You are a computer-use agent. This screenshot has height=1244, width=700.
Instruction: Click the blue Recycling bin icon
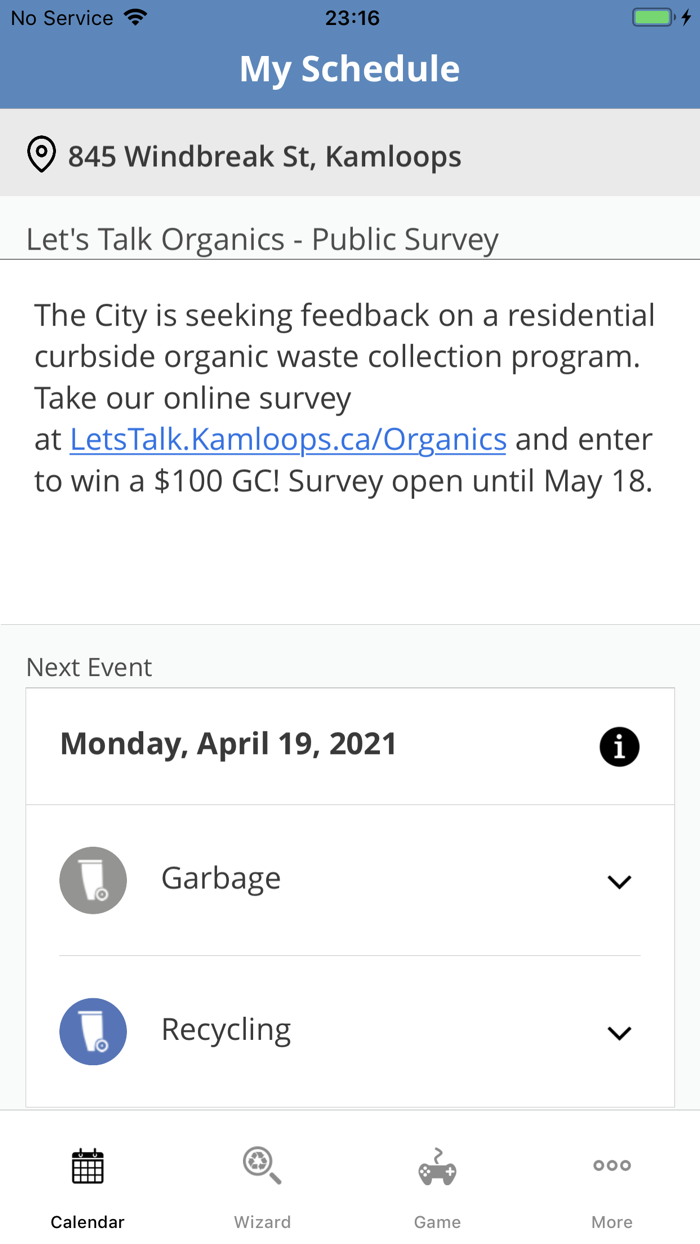click(x=93, y=1031)
